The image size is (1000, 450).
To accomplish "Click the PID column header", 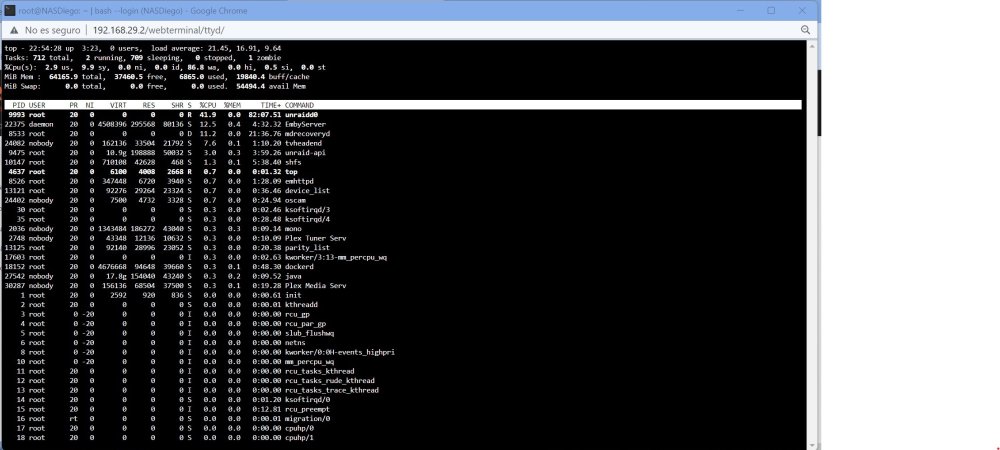I will coord(19,105).
